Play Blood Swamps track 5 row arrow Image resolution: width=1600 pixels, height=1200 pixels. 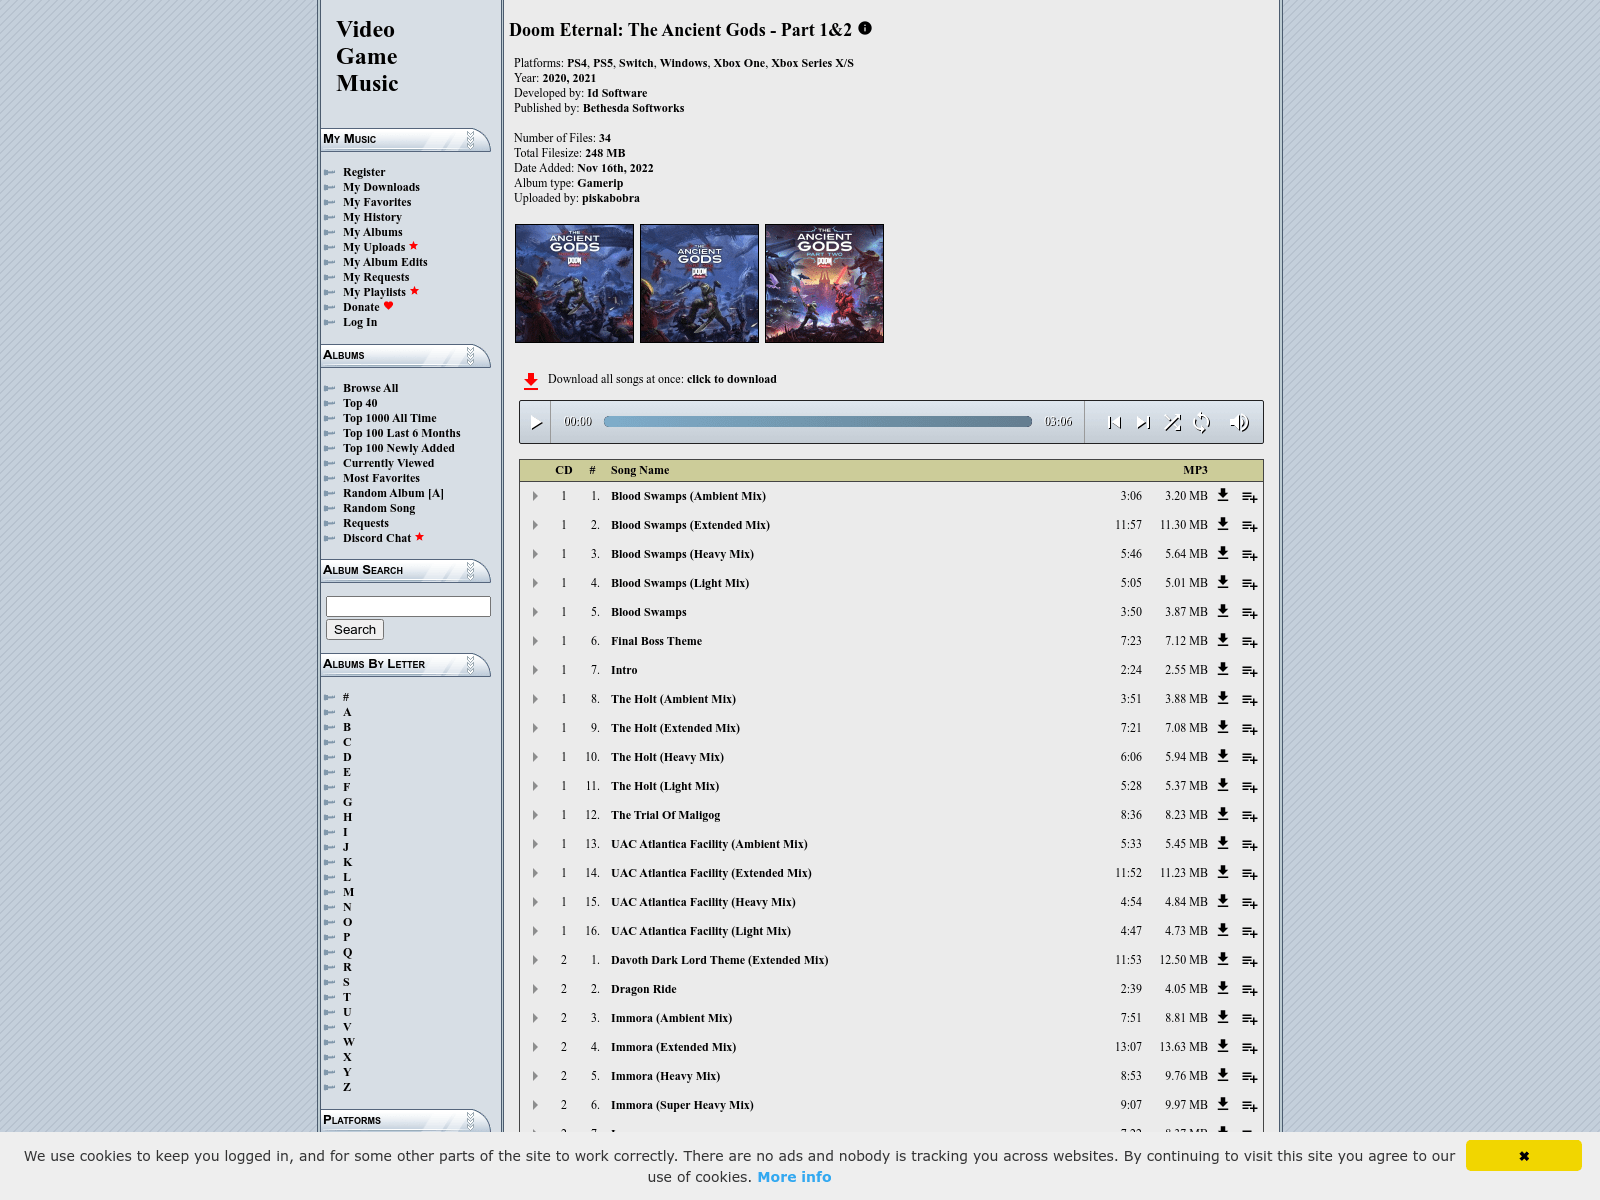pyautogui.click(x=535, y=612)
